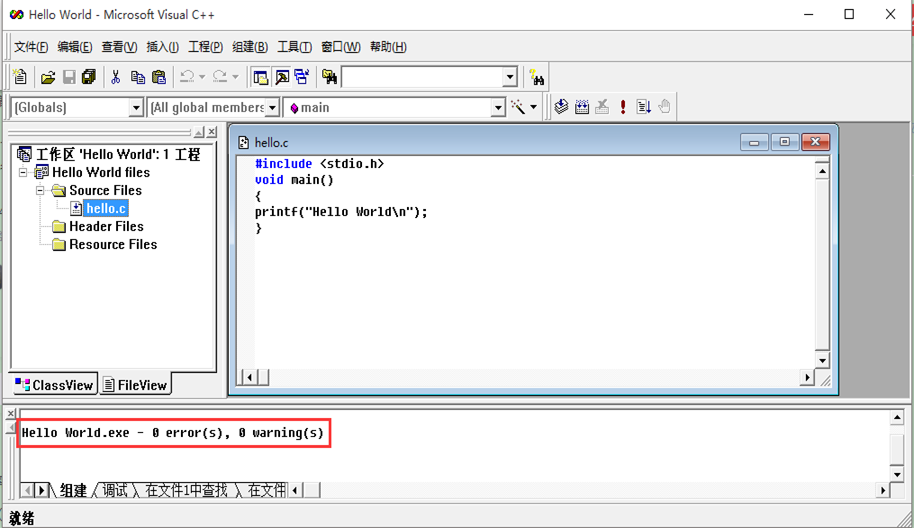
Task: Open the 组建(B) menu
Action: 249,47
